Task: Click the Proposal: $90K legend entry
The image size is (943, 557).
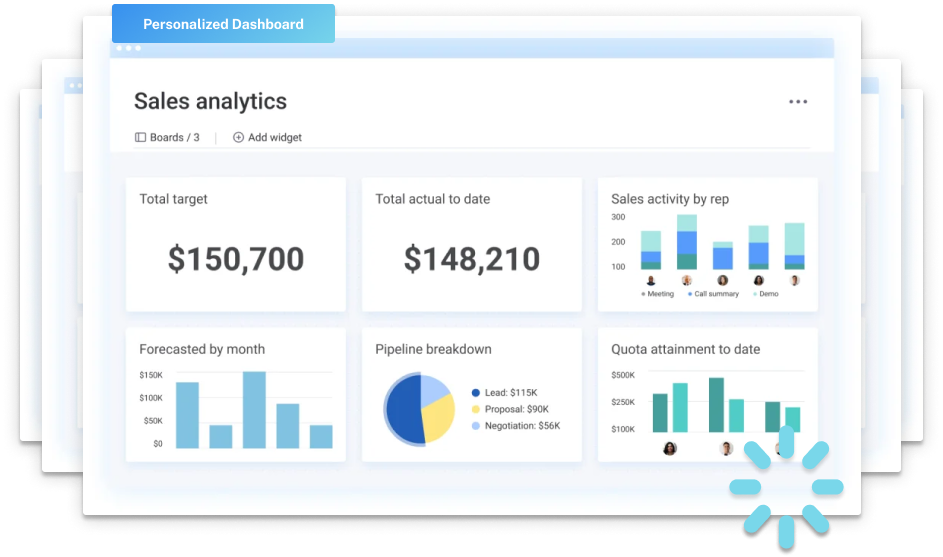Action: (516, 409)
